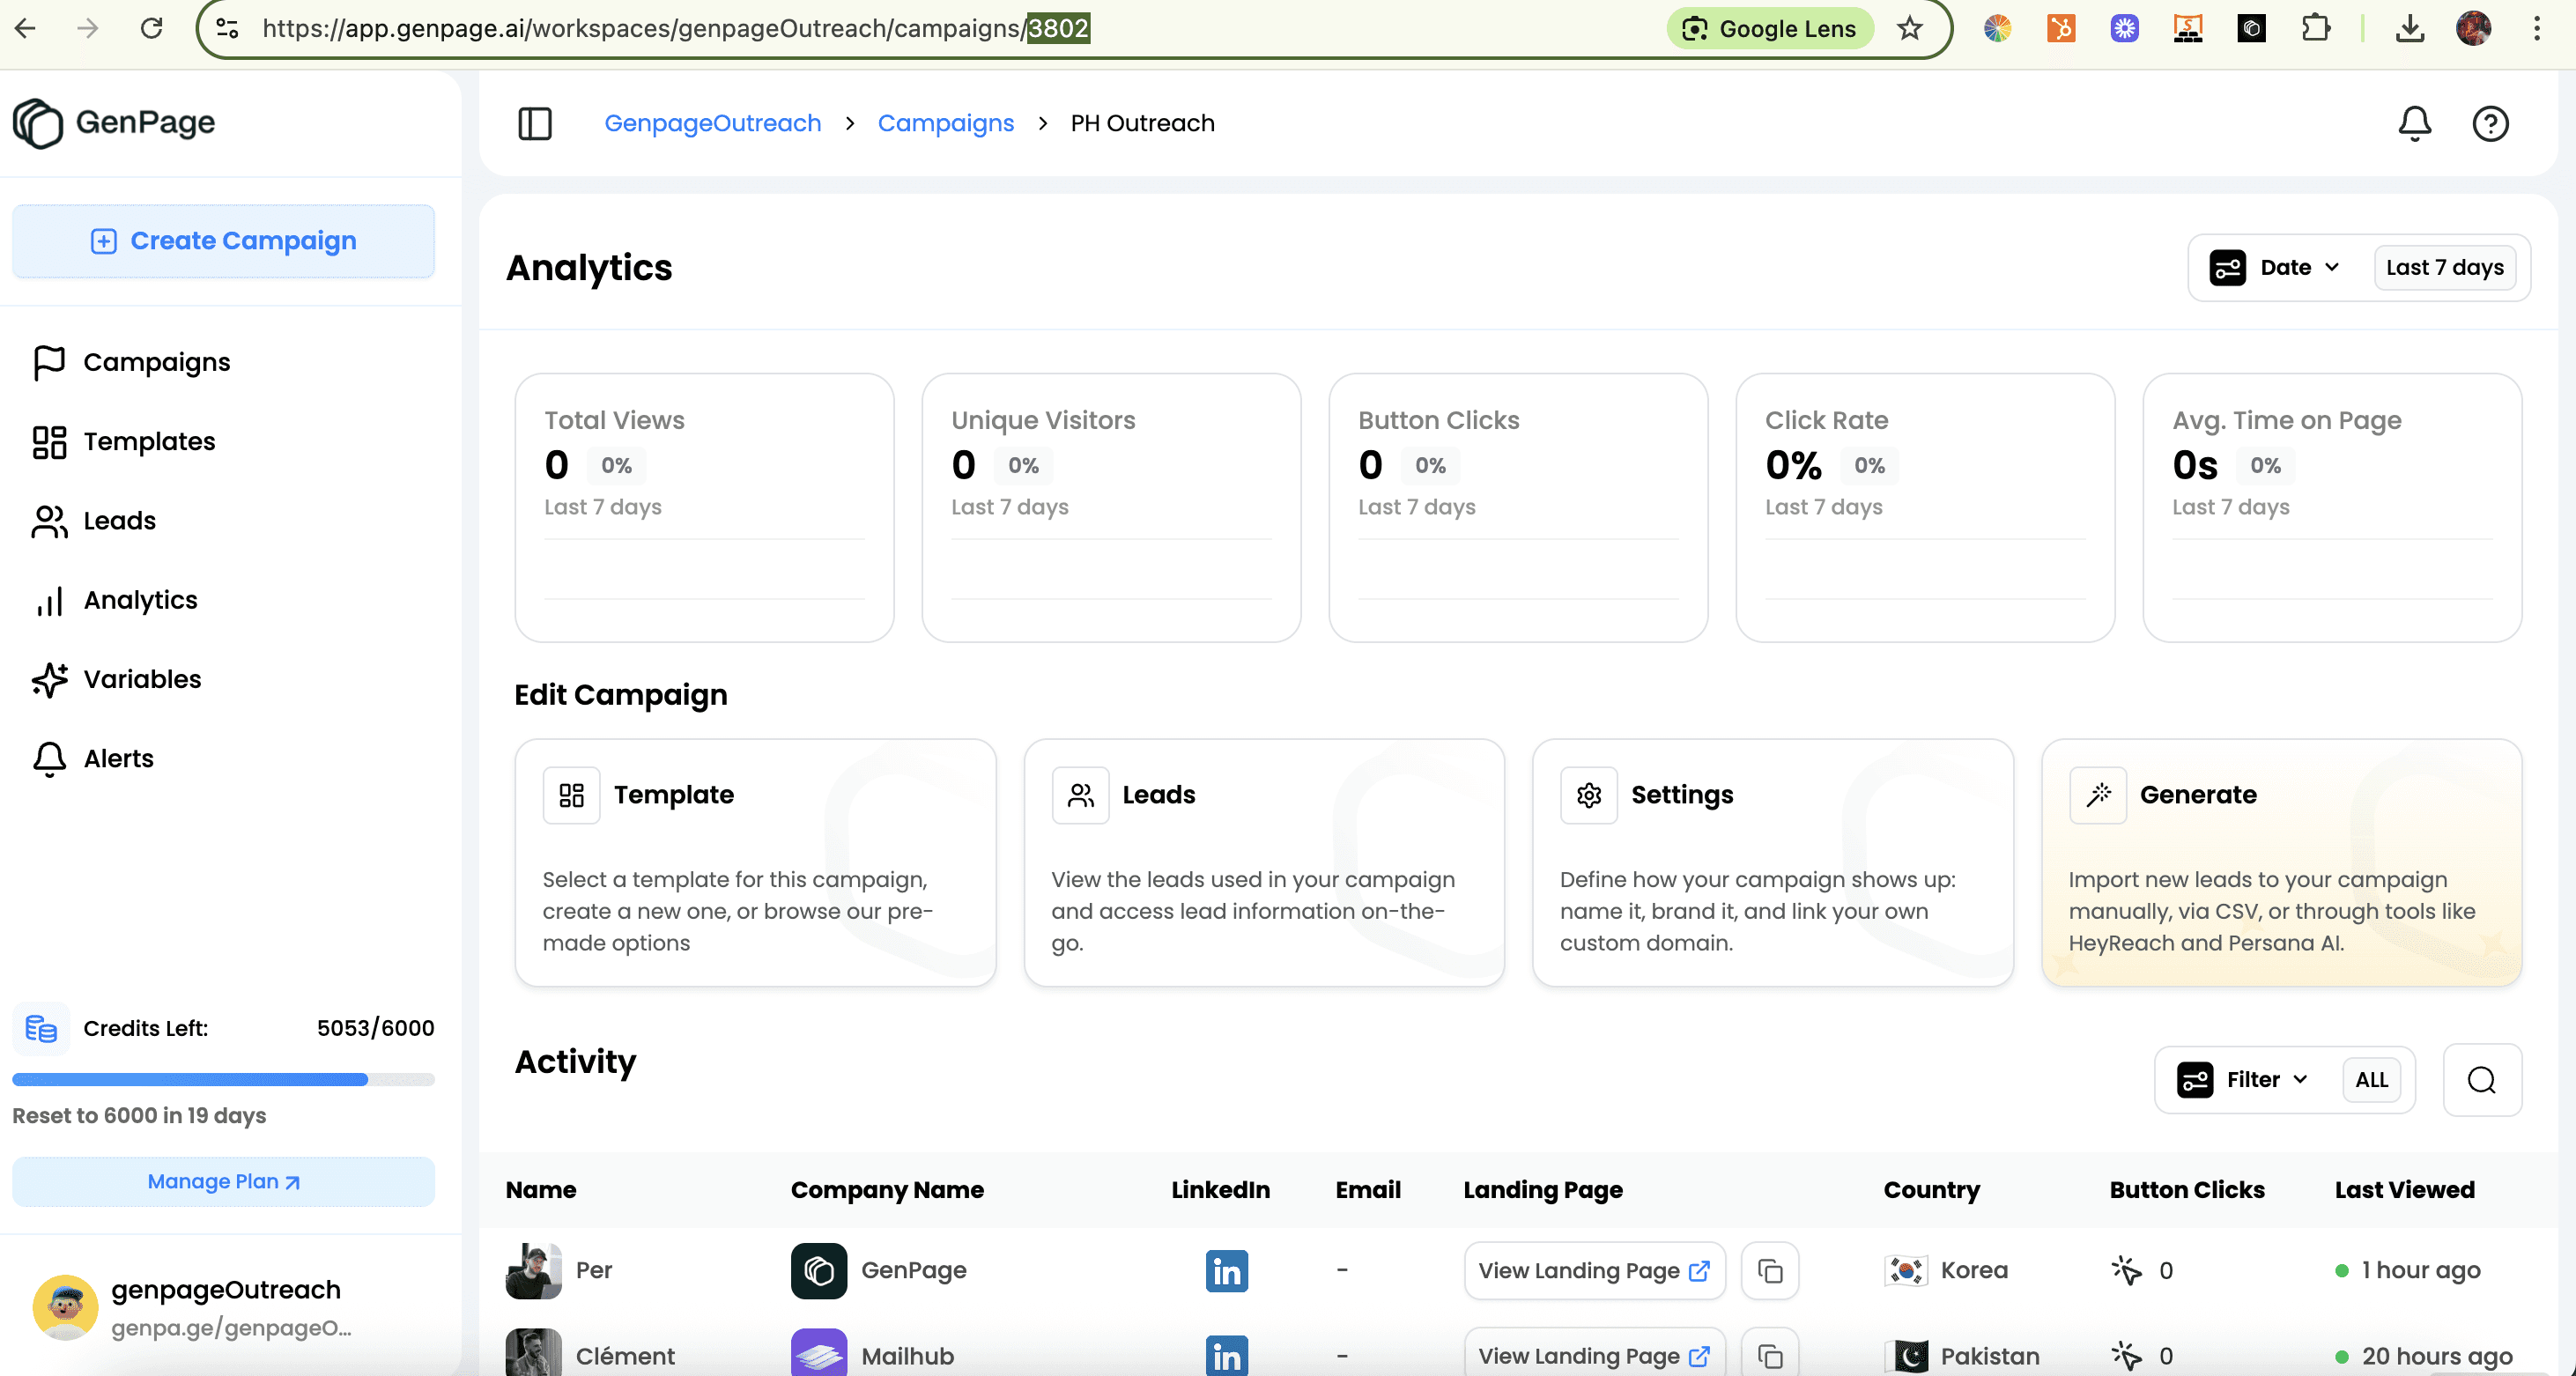Expand the Date filter dropdown
2576x1376 pixels.
pos(2276,267)
